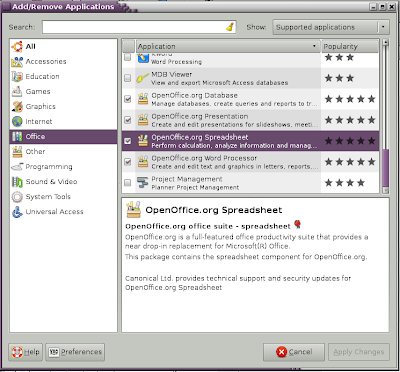Click the Search input field
The height and width of the screenshot is (372, 400).
pyautogui.click(x=139, y=27)
